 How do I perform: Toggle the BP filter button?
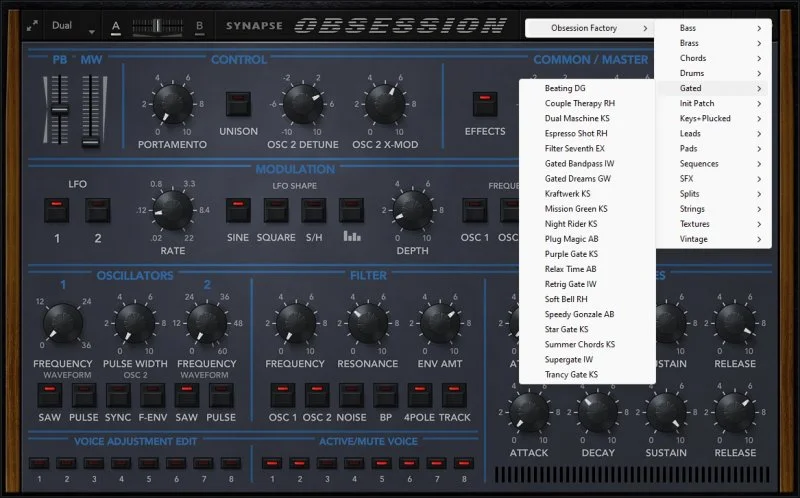click(x=385, y=395)
